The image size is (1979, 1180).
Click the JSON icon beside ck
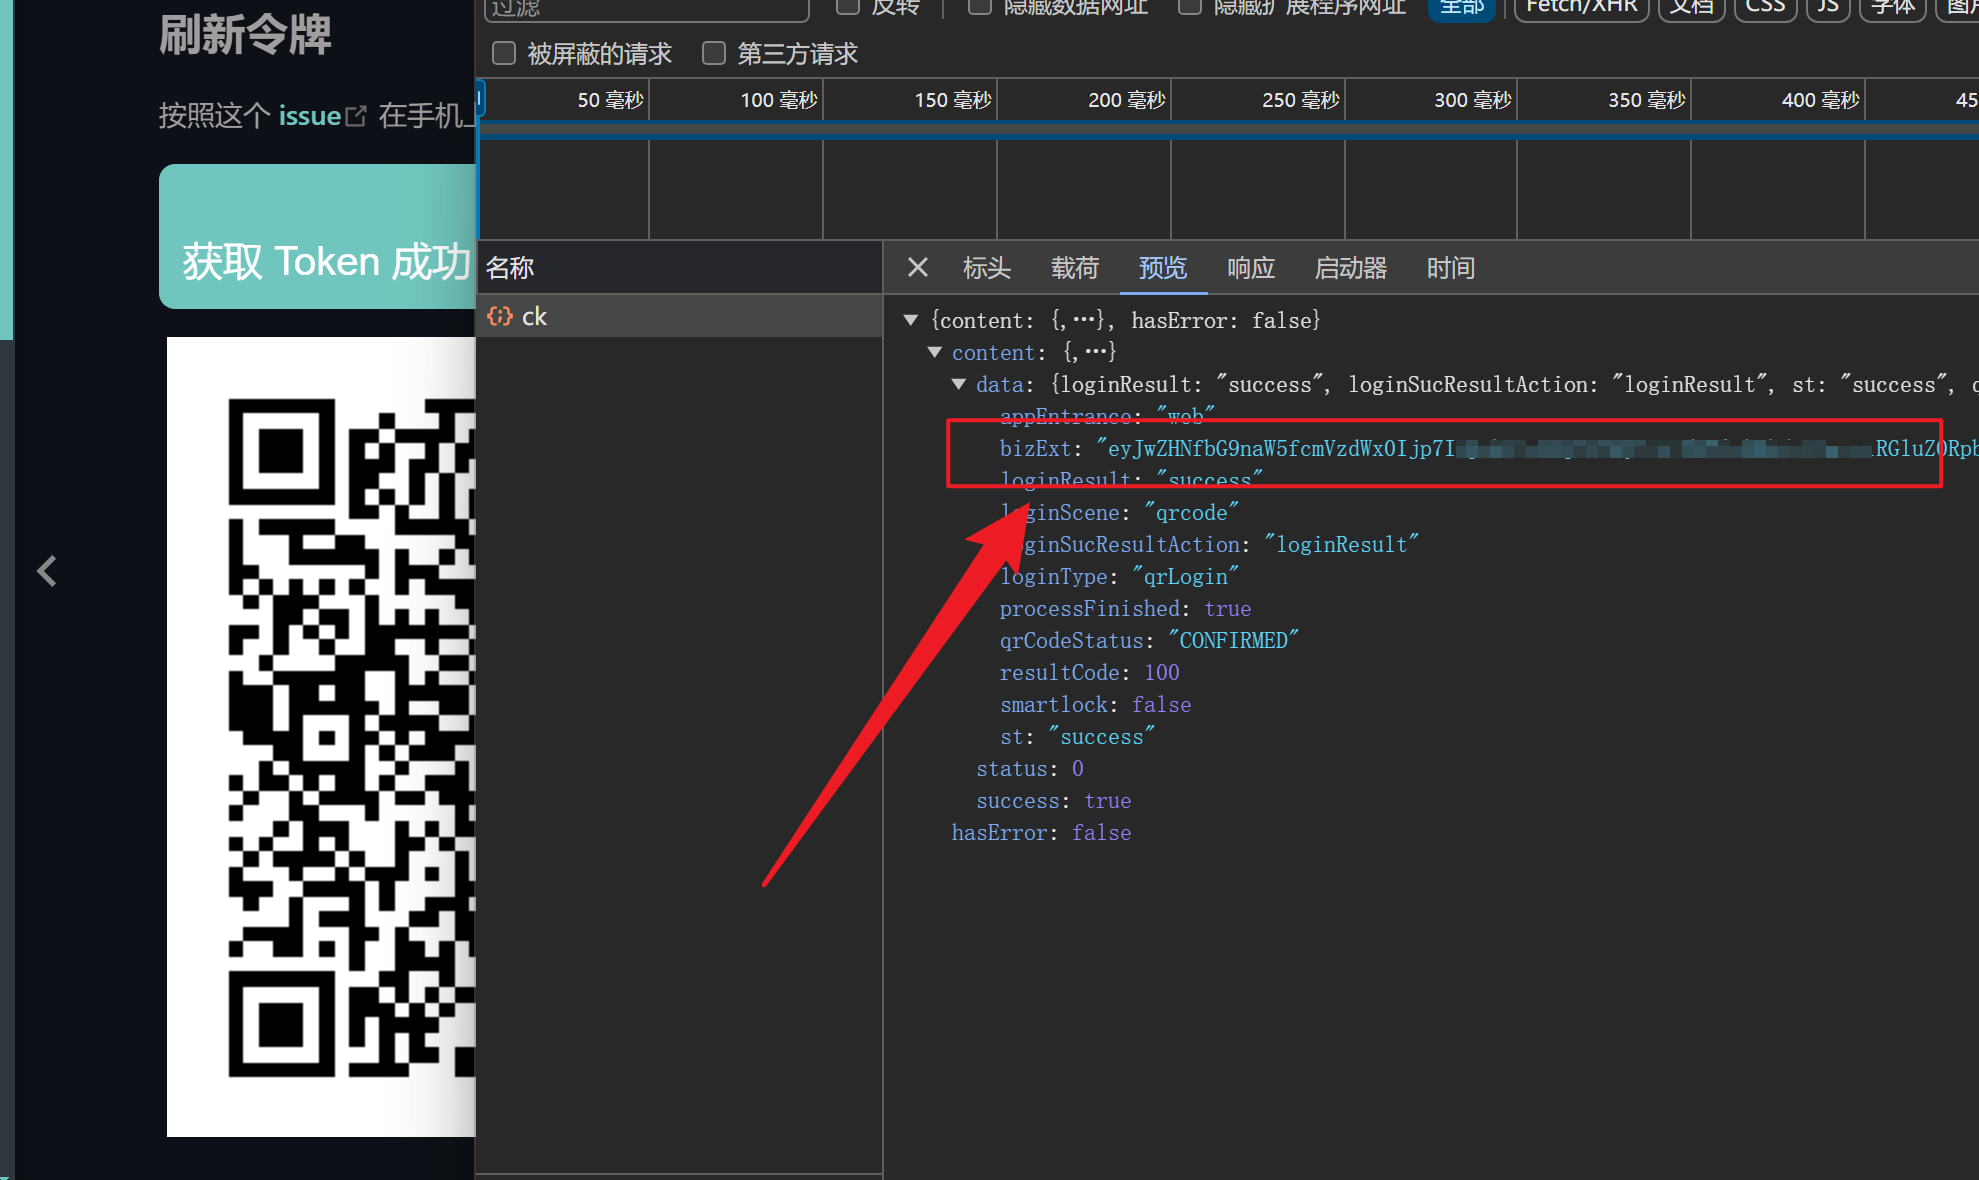499,316
